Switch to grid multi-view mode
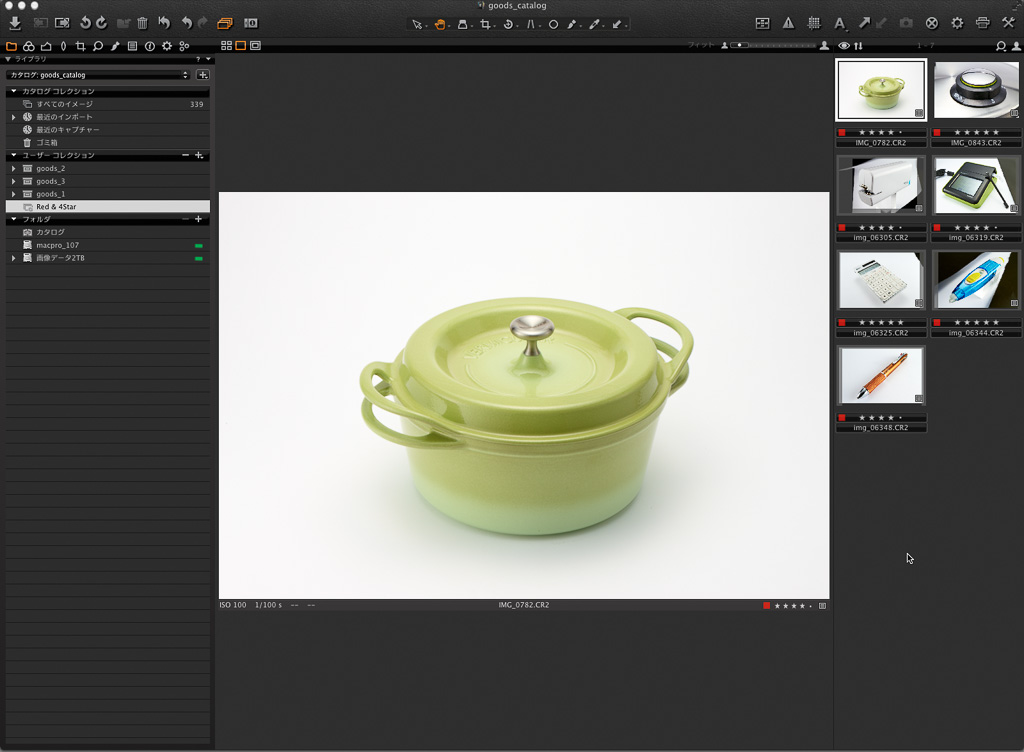 [226, 46]
